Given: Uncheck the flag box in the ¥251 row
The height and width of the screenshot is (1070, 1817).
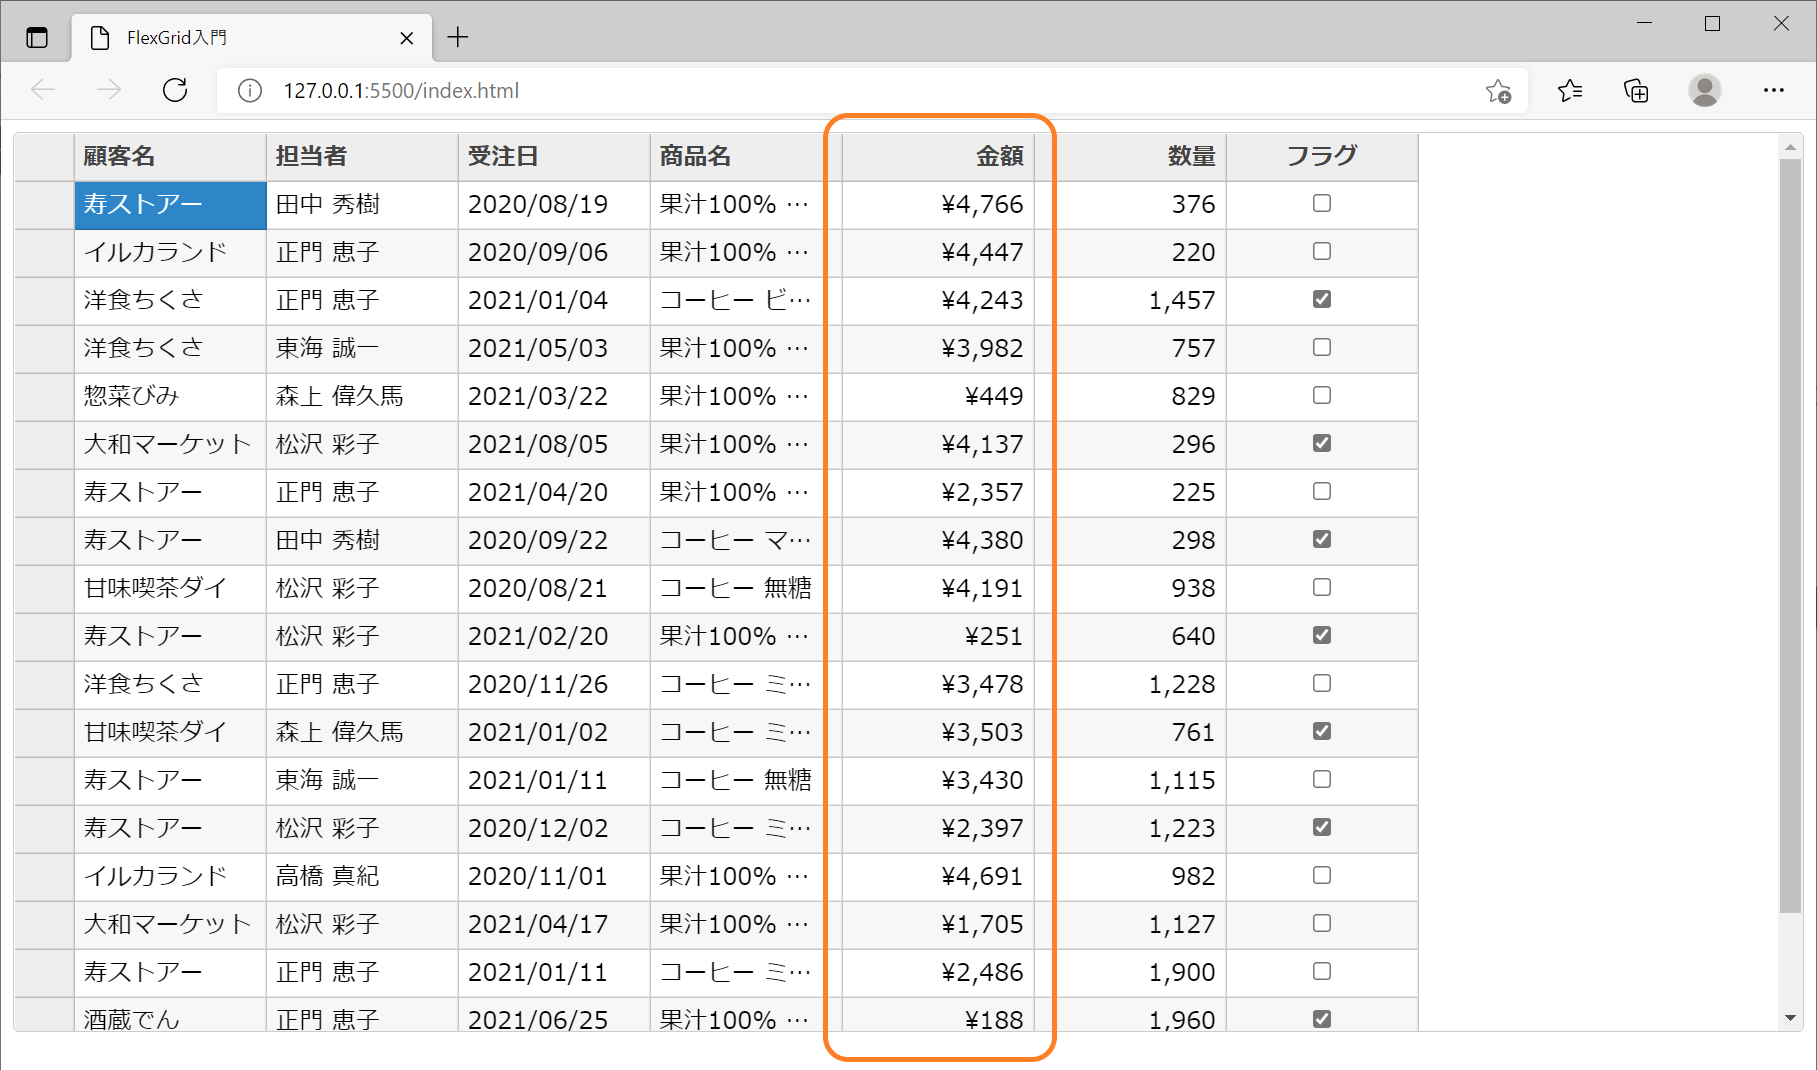Looking at the screenshot, I should 1322,636.
